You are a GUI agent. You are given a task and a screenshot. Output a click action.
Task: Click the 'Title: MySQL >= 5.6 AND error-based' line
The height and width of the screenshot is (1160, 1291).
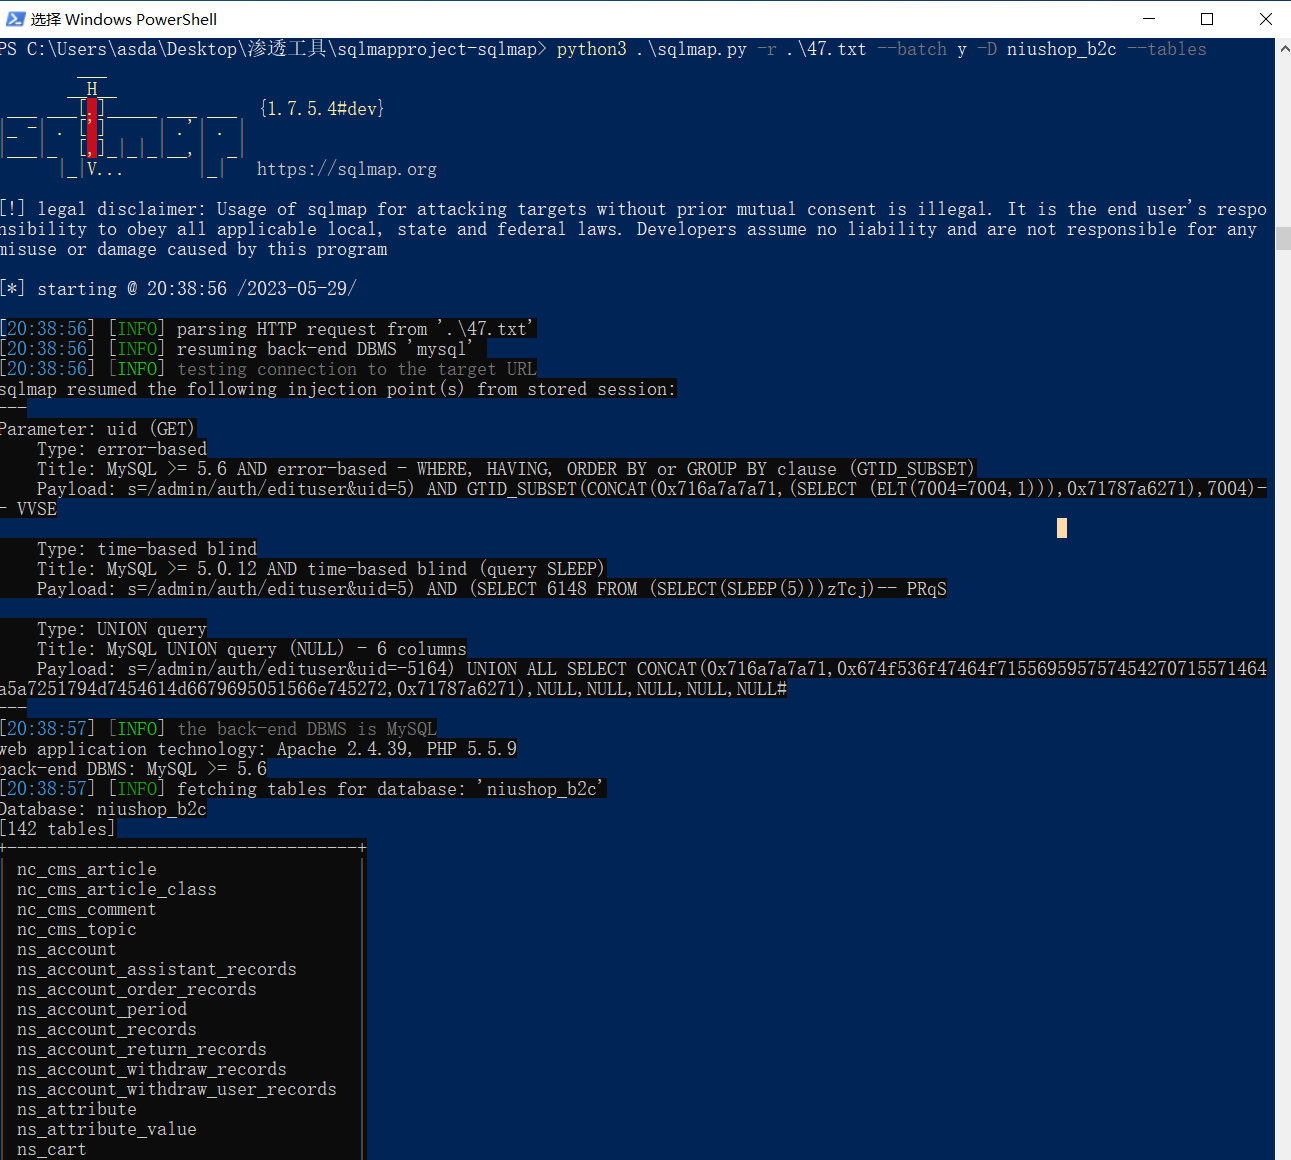click(x=506, y=469)
